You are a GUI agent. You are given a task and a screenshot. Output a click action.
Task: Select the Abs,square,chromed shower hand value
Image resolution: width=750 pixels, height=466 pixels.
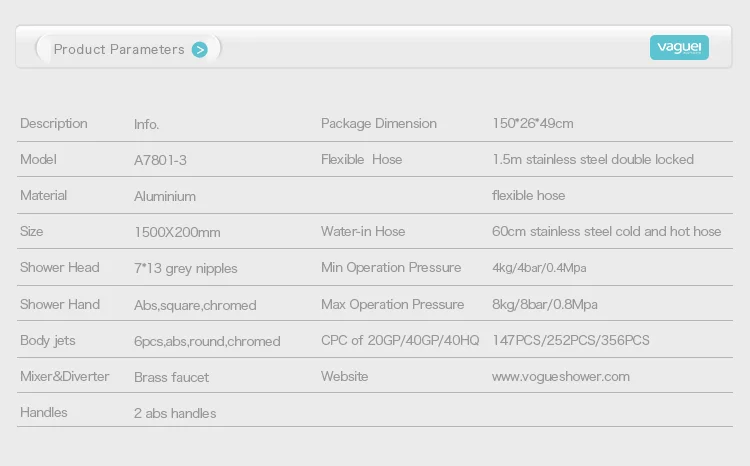195,305
